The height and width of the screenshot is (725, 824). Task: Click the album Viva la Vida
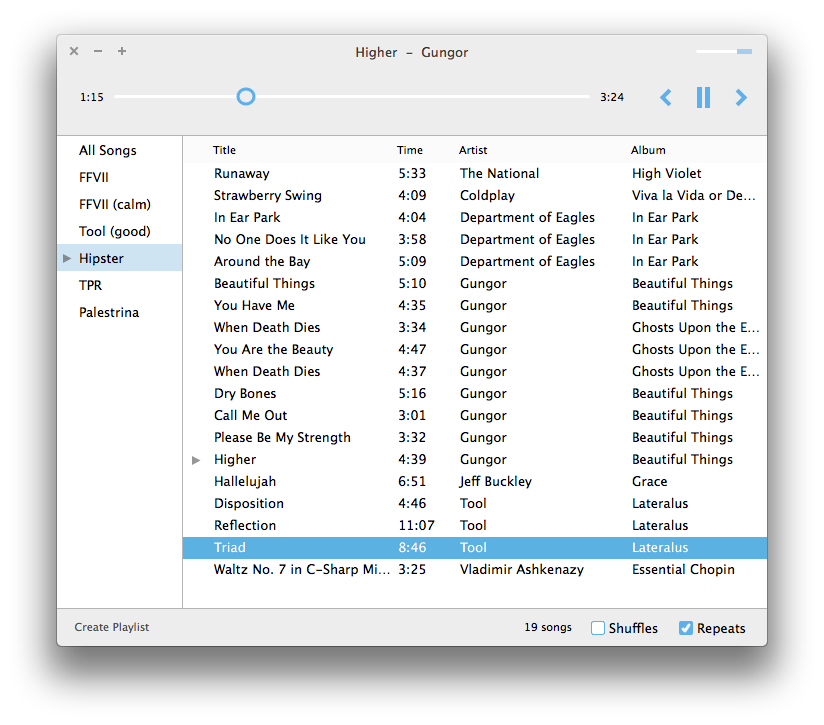(694, 195)
